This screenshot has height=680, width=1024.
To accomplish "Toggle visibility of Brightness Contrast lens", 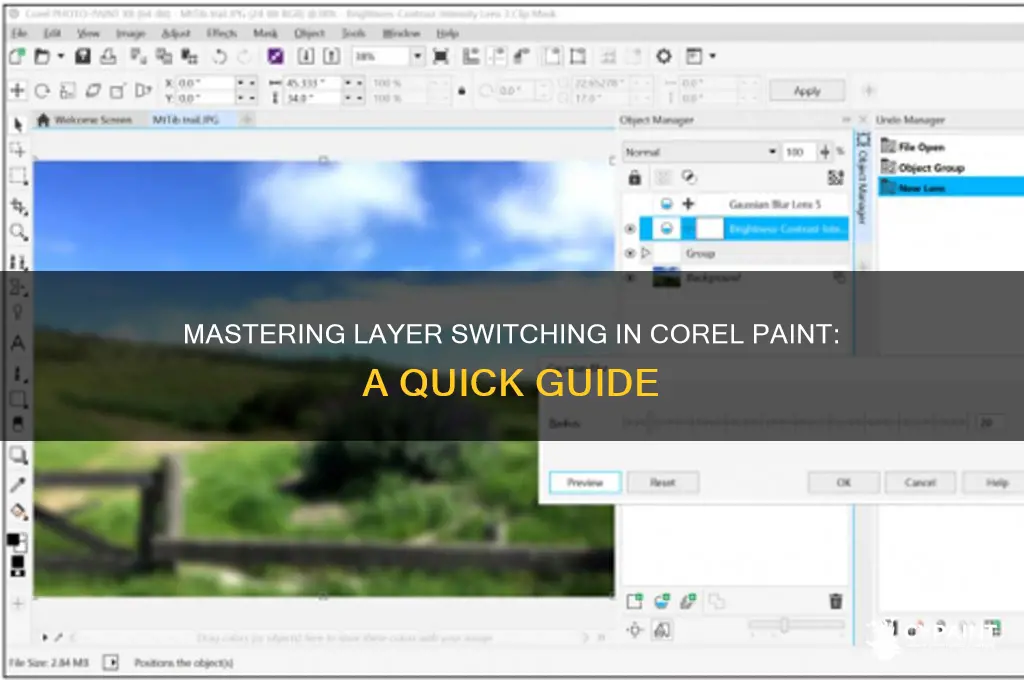I will tap(630, 229).
